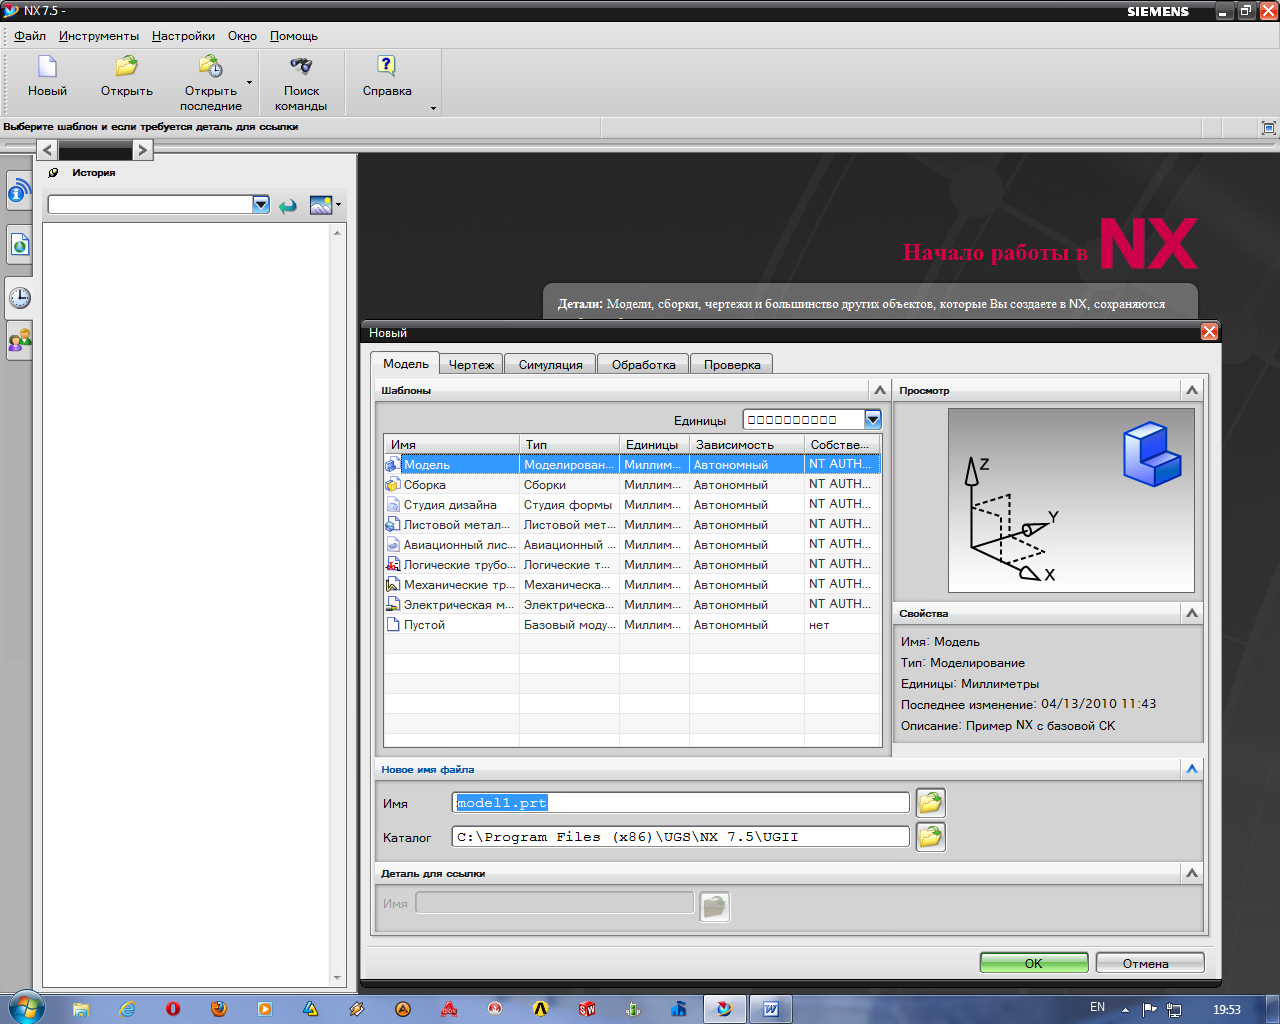Image resolution: width=1280 pixels, height=1024 pixels.
Task: Open the picture view dropdown arrow in History
Action: [x=339, y=205]
